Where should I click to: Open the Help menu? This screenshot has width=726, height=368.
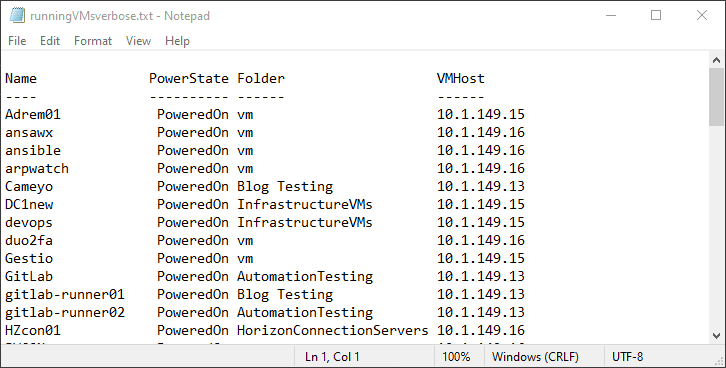[177, 41]
